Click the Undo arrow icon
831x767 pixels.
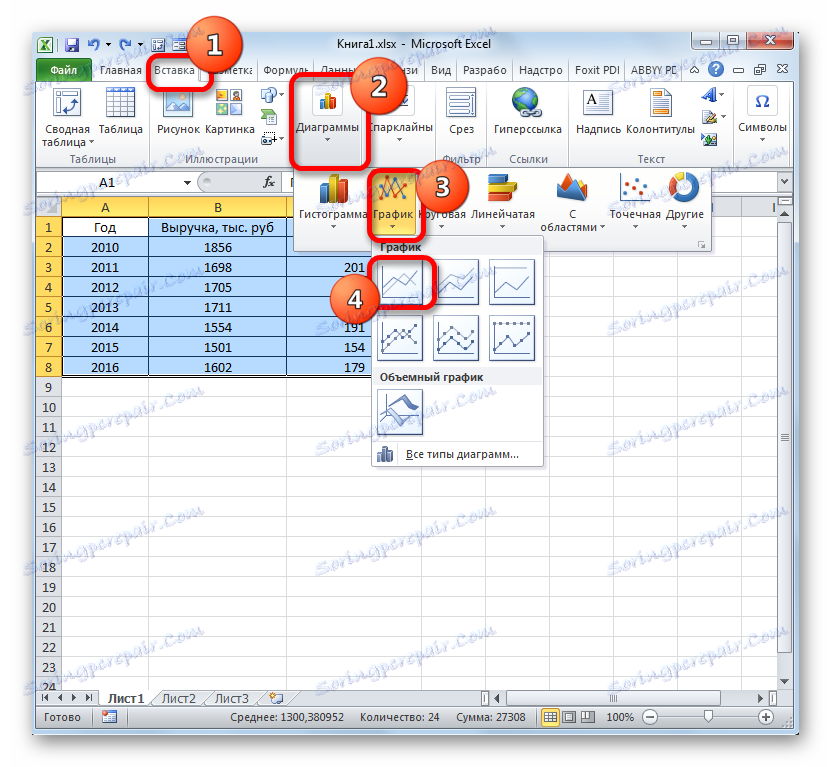coord(94,45)
